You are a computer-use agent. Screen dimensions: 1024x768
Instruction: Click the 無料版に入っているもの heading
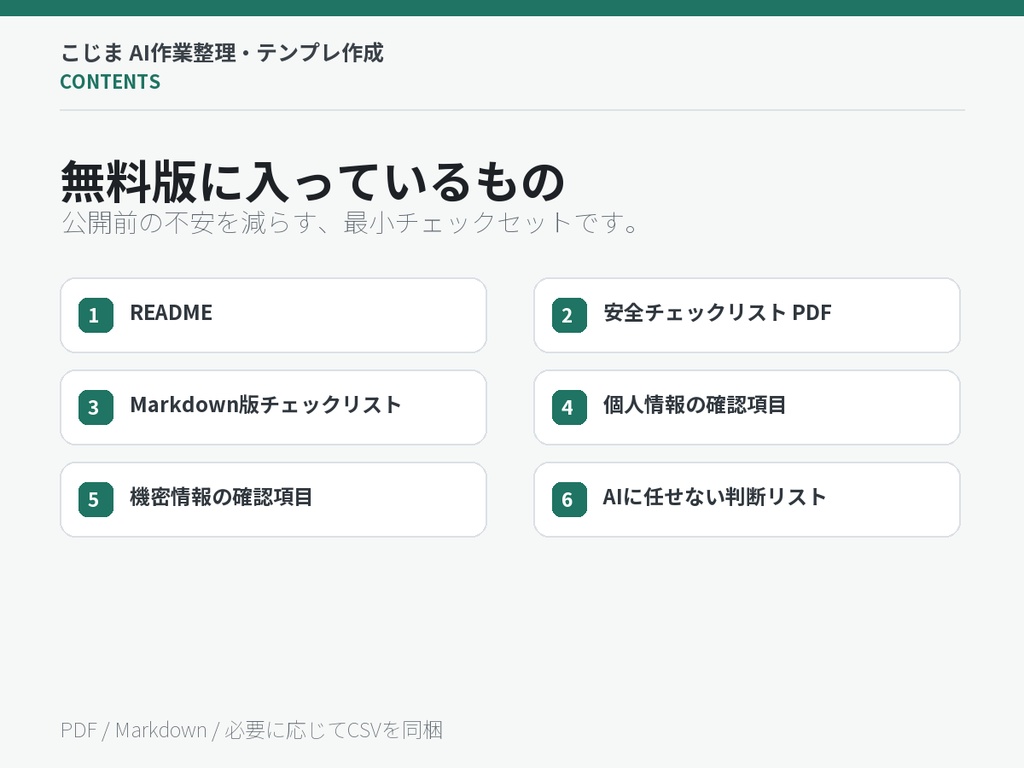click(x=312, y=182)
